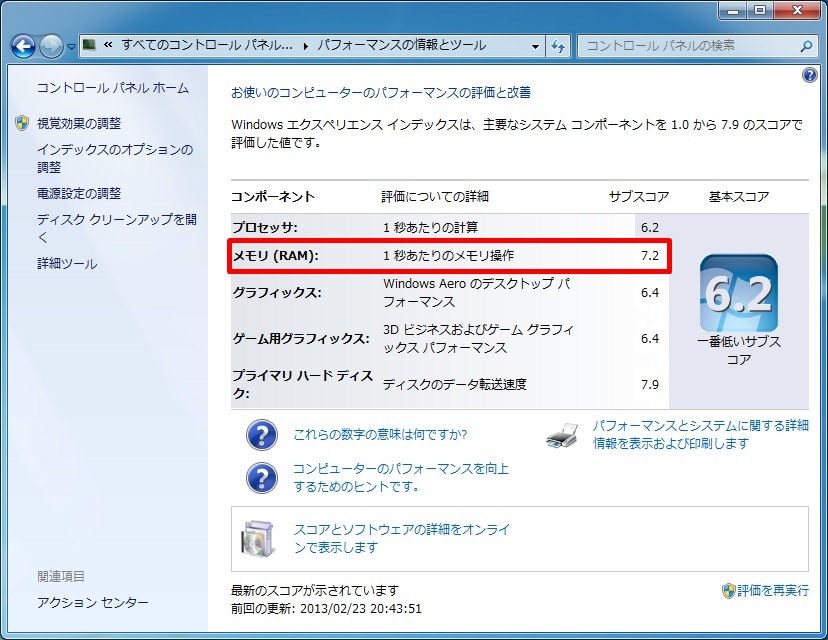Select パフォーマンスの情報とツール breadcrumb

(x=401, y=45)
